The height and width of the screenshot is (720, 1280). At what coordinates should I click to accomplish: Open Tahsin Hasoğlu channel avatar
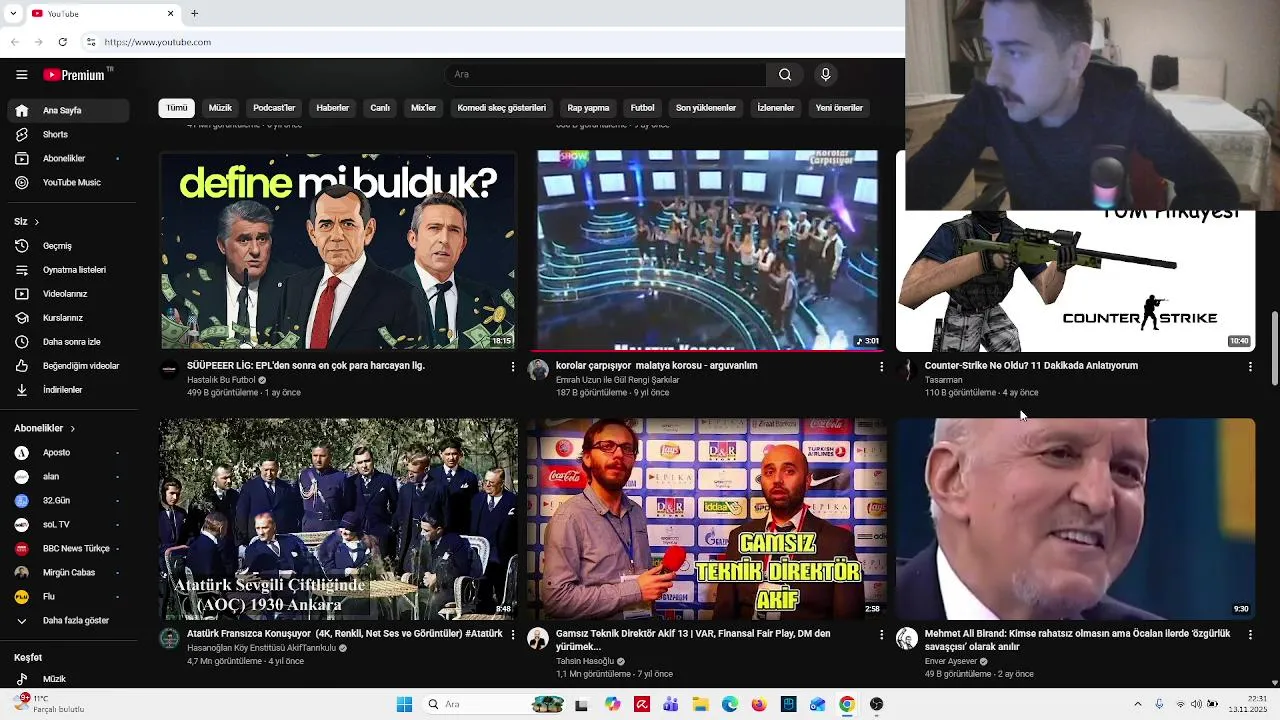538,638
